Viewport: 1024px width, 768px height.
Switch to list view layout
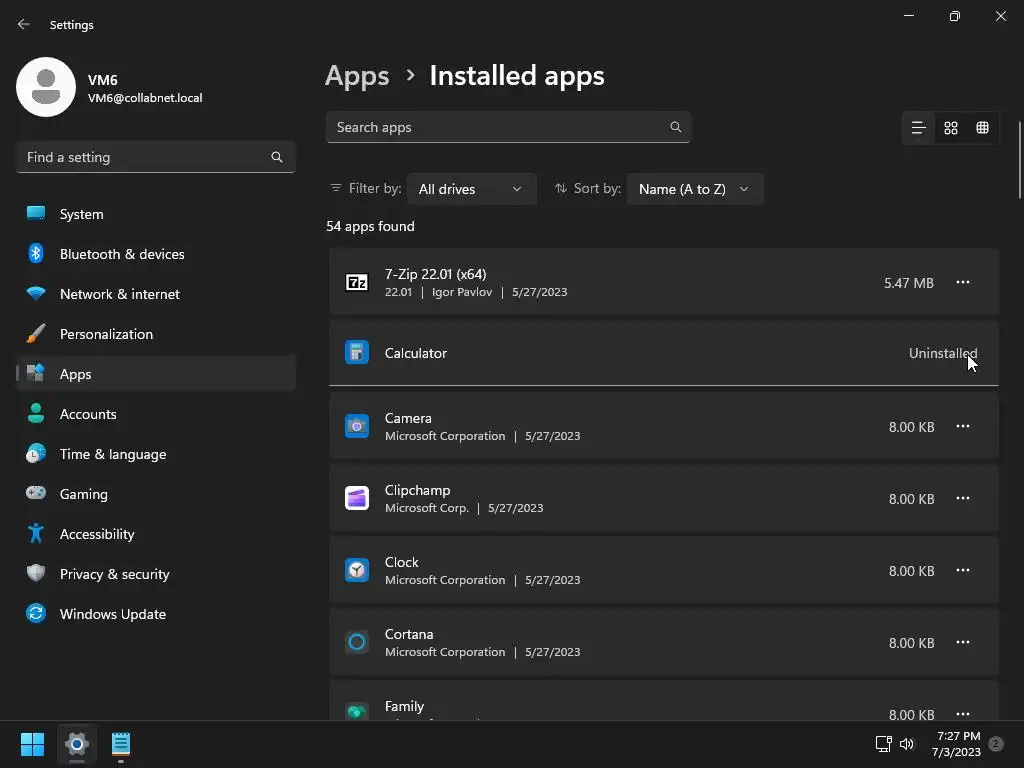918,128
